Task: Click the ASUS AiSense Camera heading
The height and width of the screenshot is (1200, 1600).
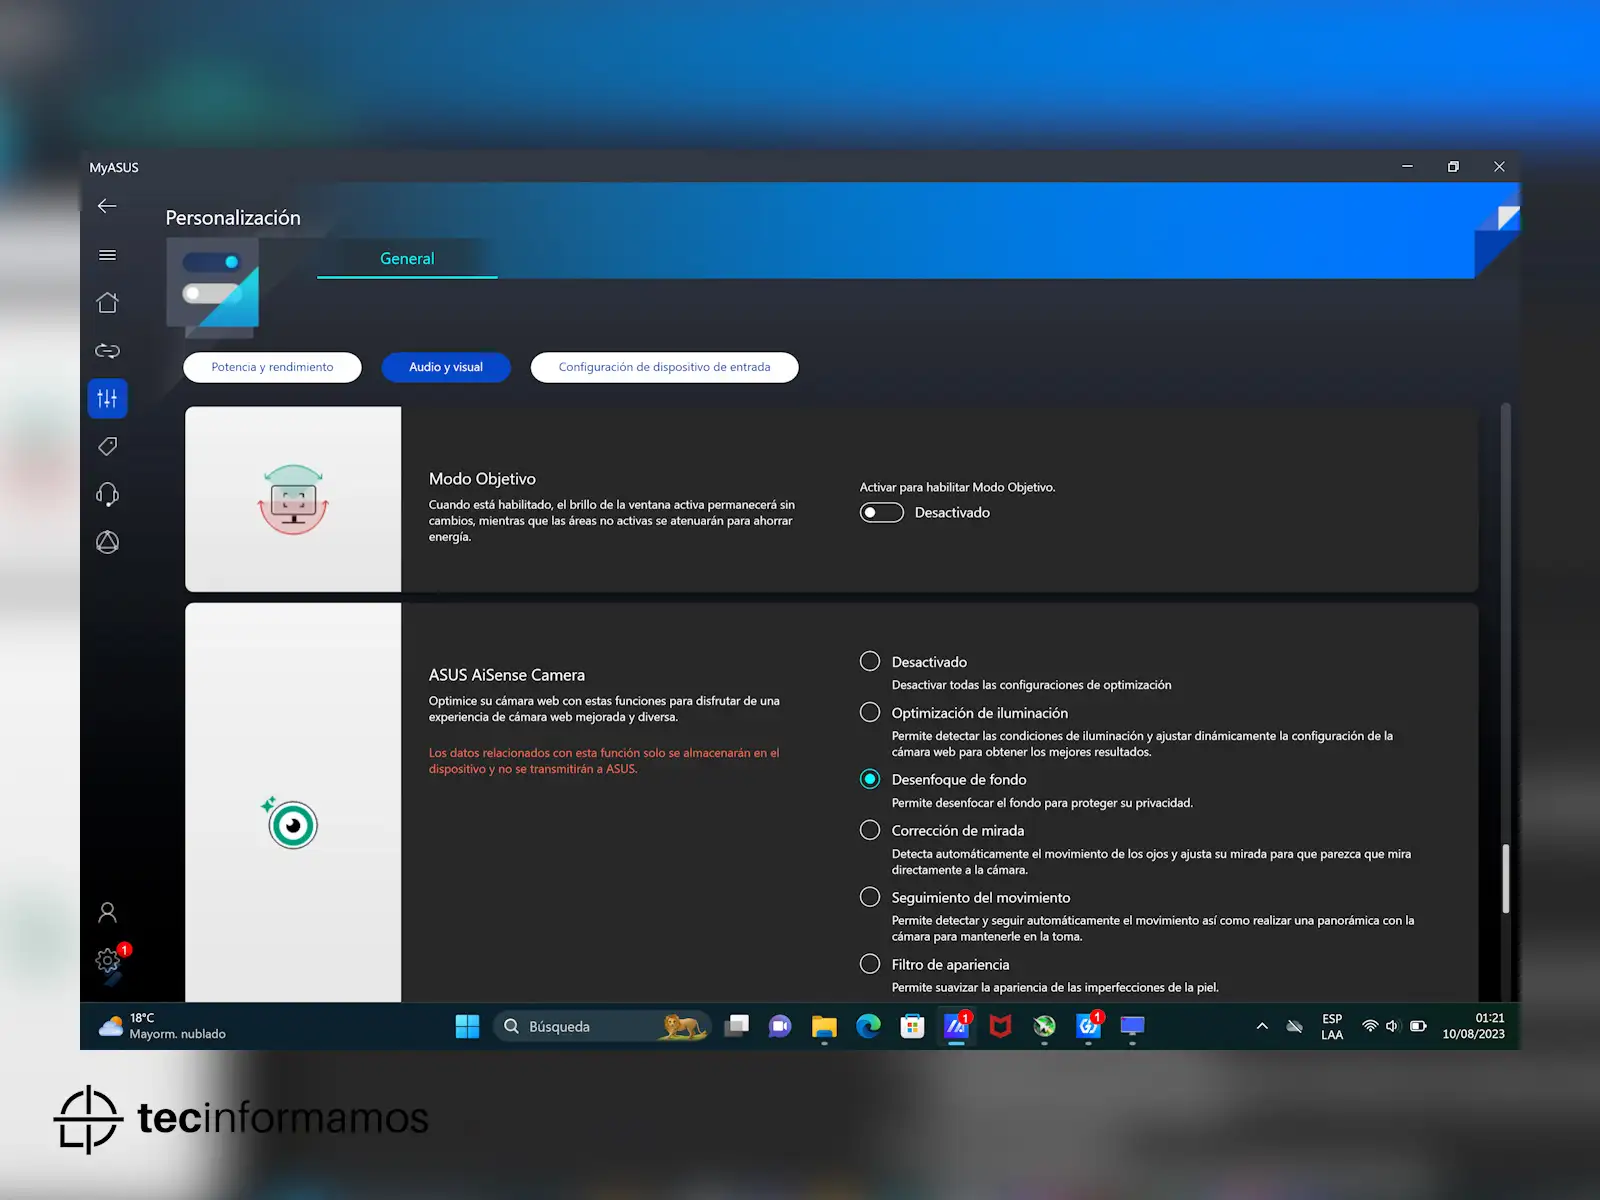Action: (507, 675)
